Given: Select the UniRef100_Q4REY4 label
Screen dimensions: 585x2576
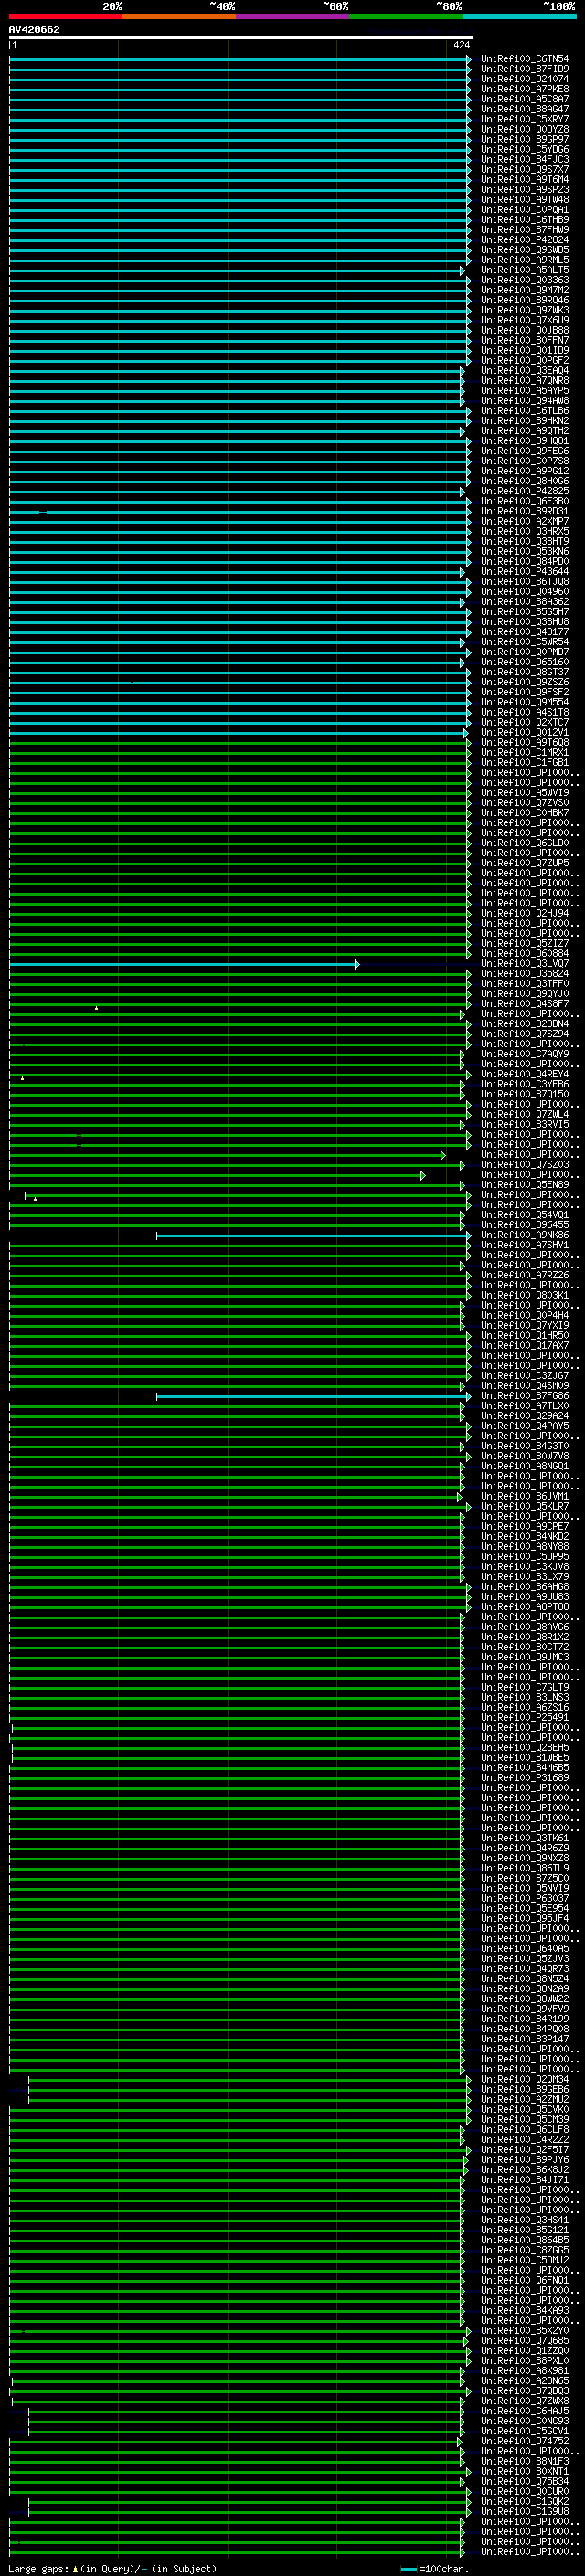Looking at the screenshot, I should tap(525, 1074).
